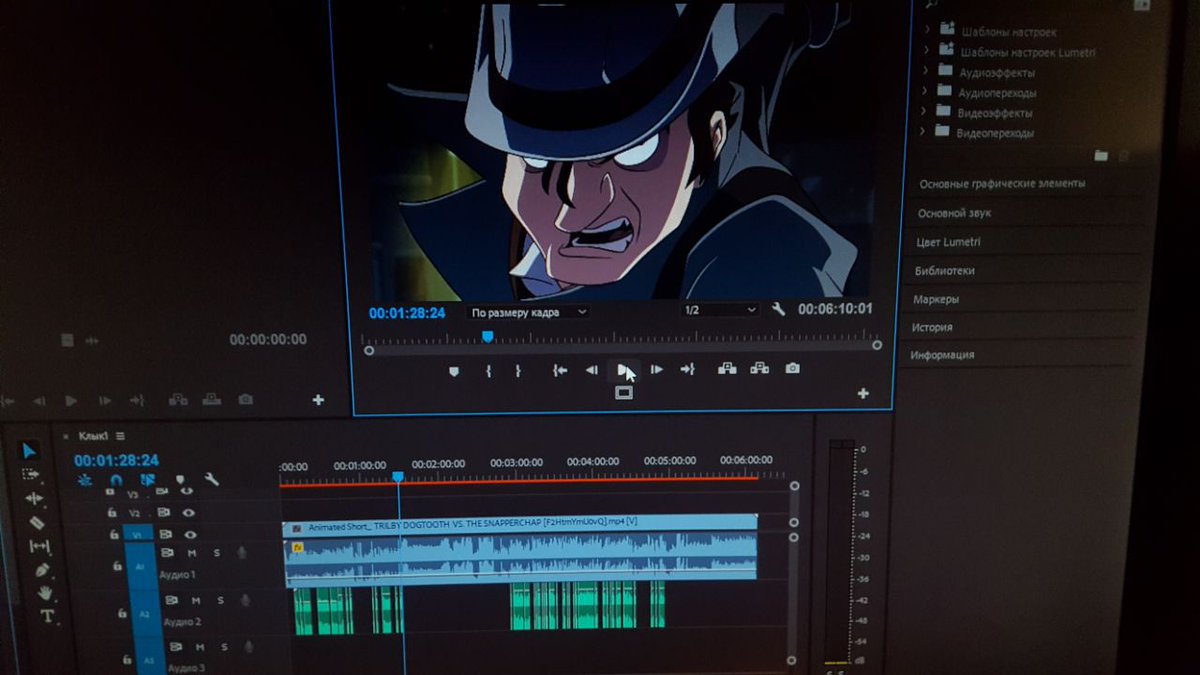Open Цвет Lumetri panel
The image size is (1200, 675).
948,242
